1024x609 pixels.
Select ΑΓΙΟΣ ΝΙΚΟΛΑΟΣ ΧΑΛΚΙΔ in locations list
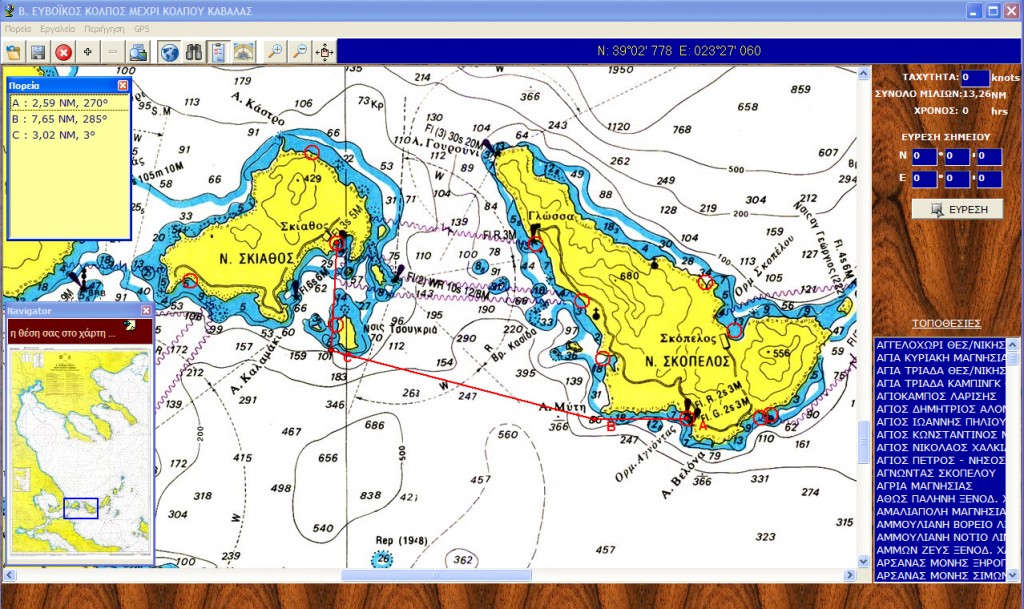click(940, 447)
